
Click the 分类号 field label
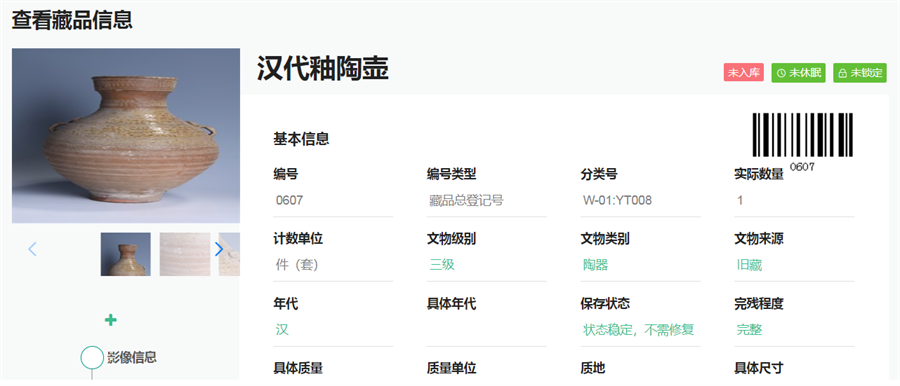pyautogui.click(x=599, y=174)
